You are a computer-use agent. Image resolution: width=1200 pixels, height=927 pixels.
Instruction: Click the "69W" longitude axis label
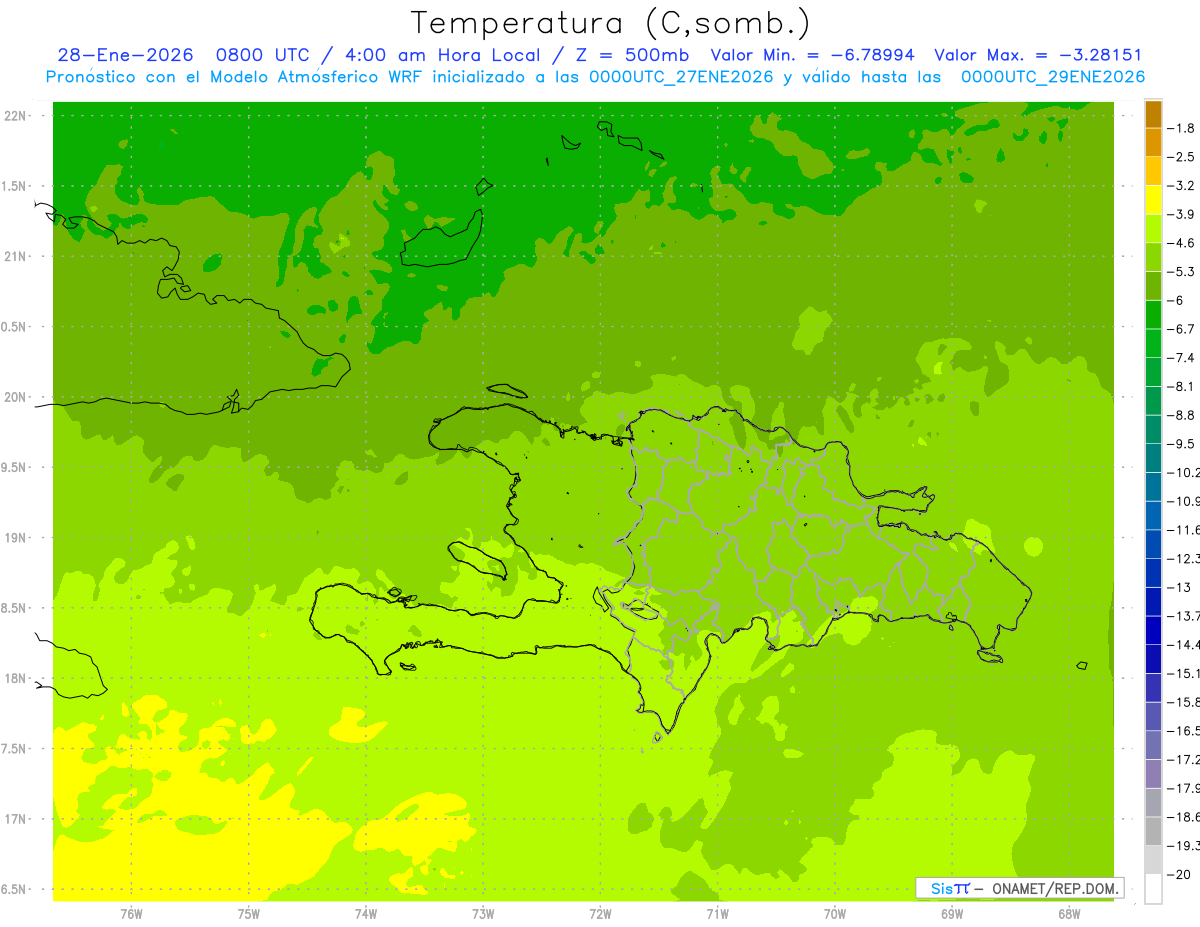coord(952,914)
